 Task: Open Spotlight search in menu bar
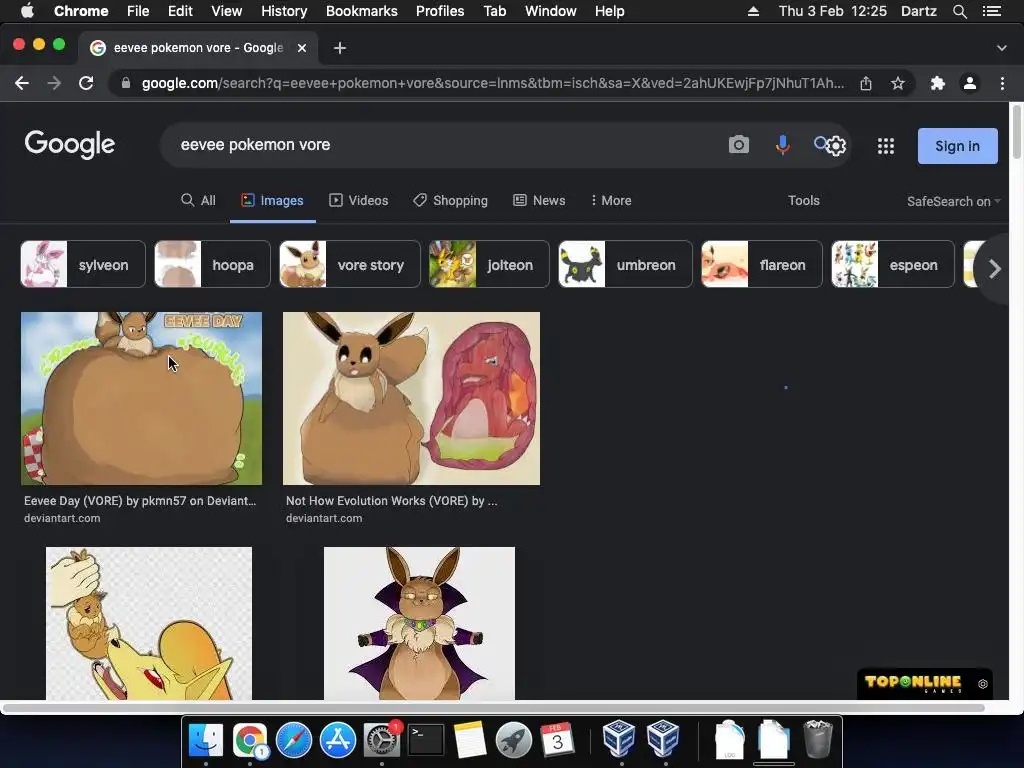959,11
